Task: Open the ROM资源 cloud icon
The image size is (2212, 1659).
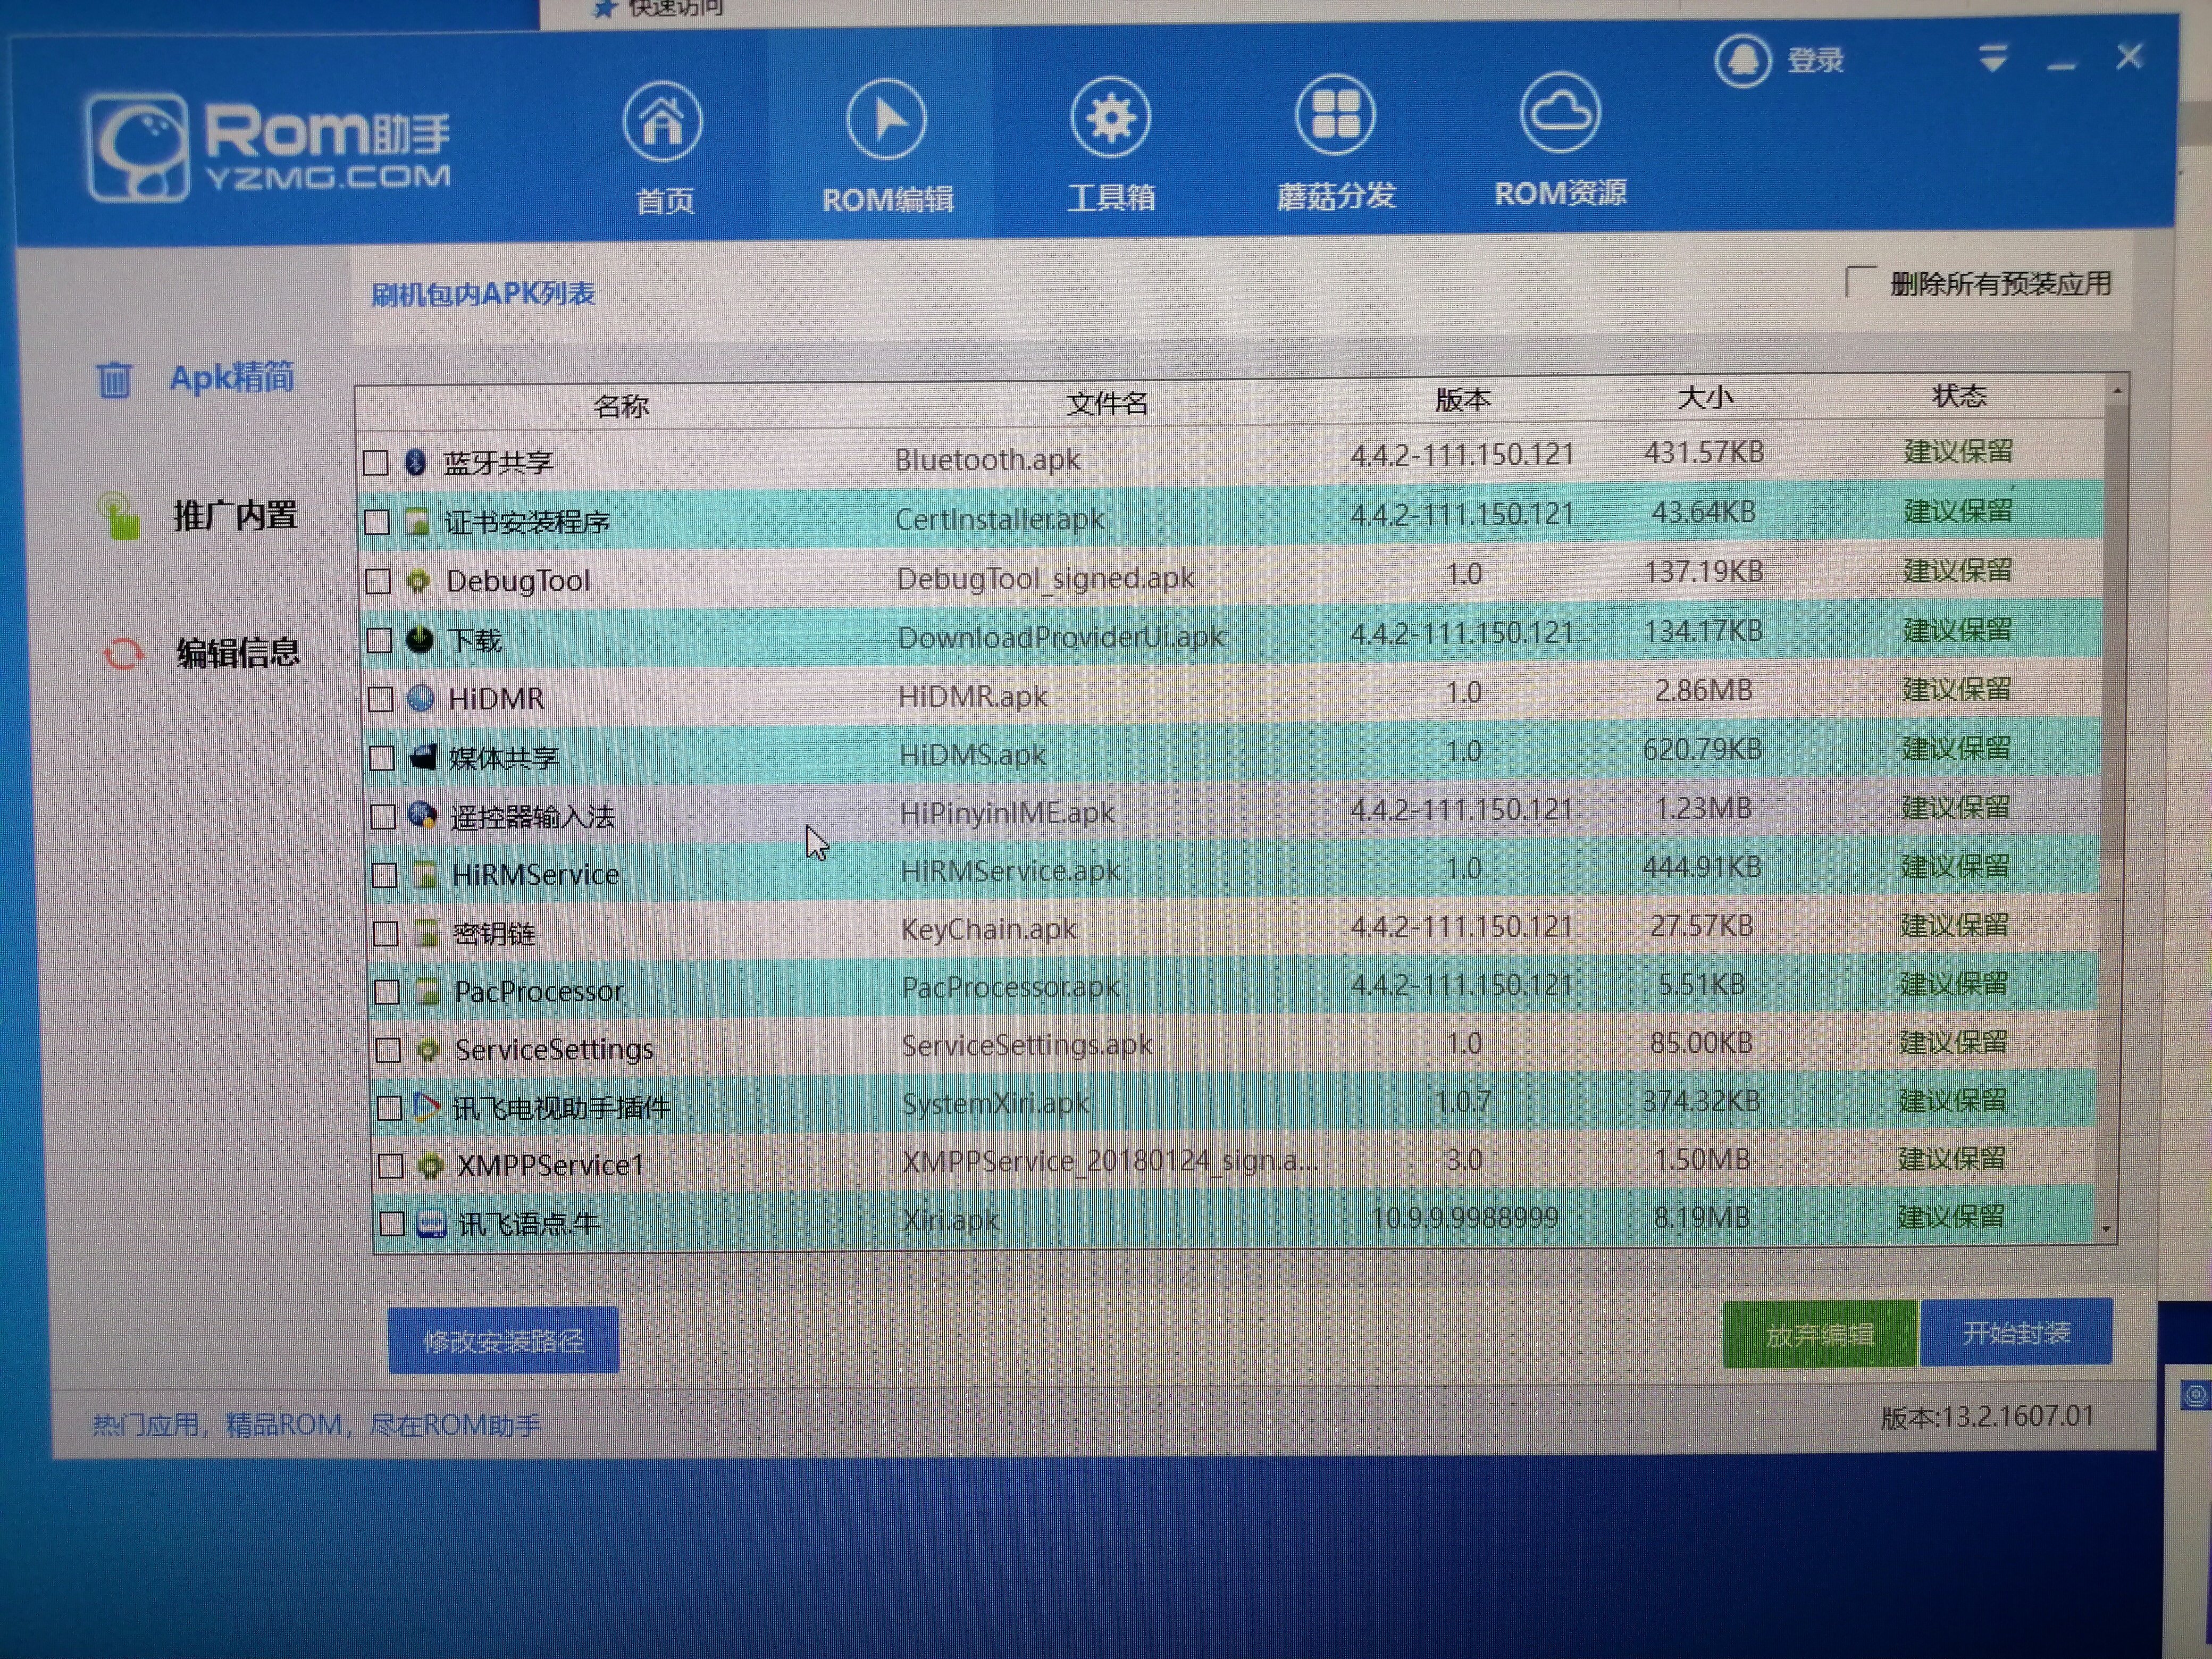Action: tap(1559, 112)
